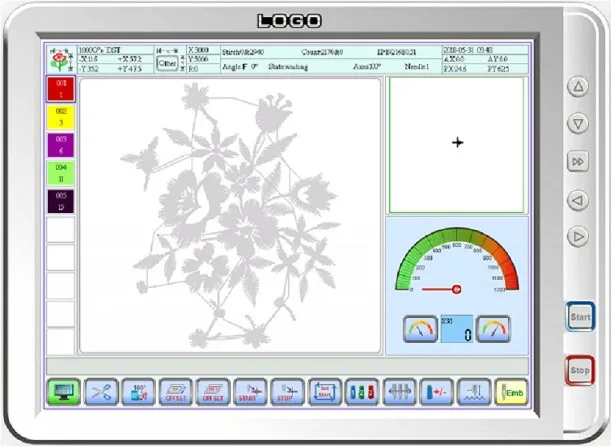Activate the scissors thread trim icon
This screenshot has height=447, width=611.
click(101, 392)
